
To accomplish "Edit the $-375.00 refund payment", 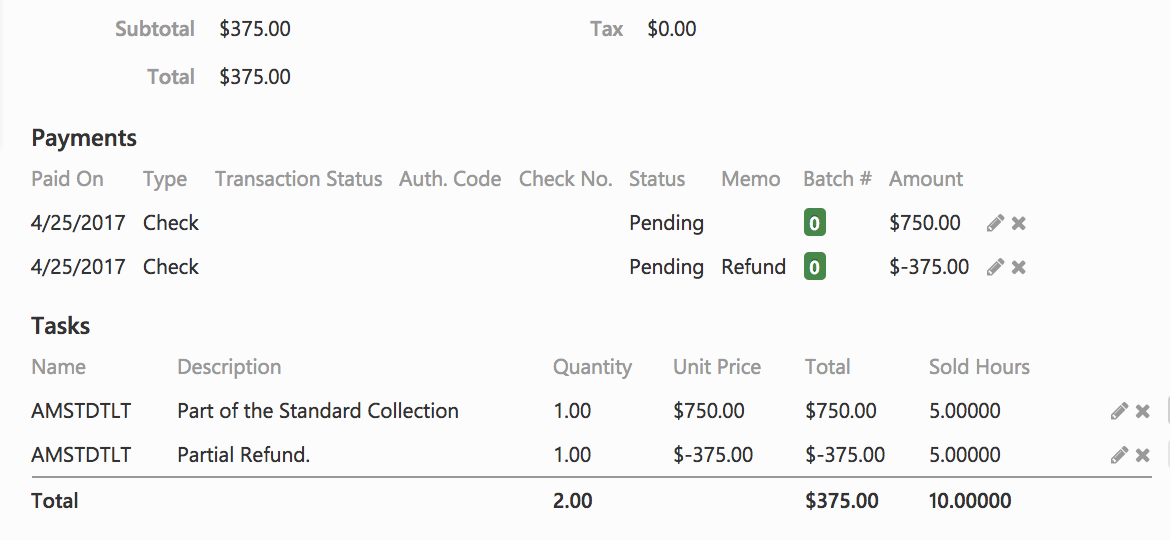I will 994,267.
